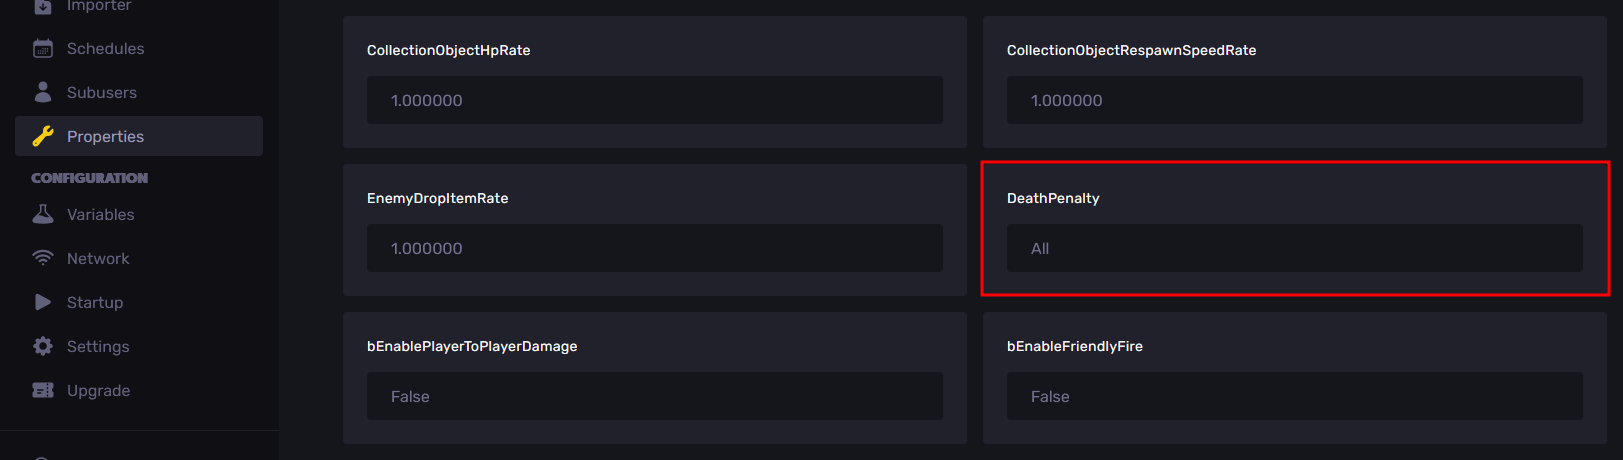This screenshot has height=460, width=1623.
Task: Click the Subusers person icon
Action: click(x=43, y=92)
